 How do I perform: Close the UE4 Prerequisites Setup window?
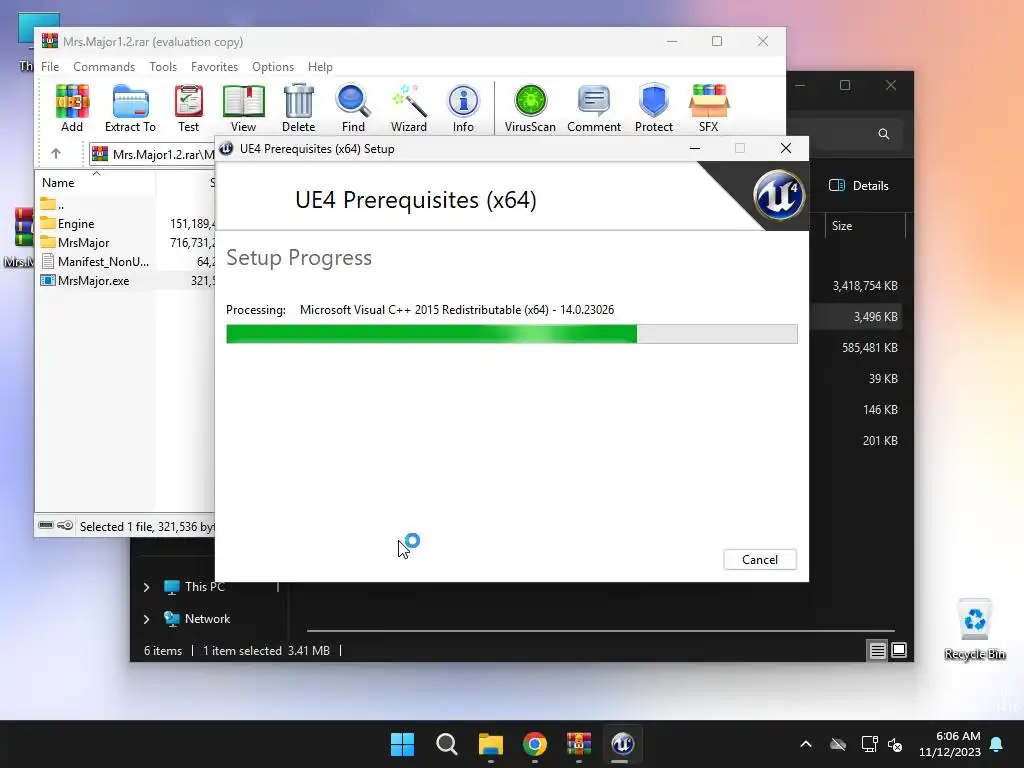786,148
